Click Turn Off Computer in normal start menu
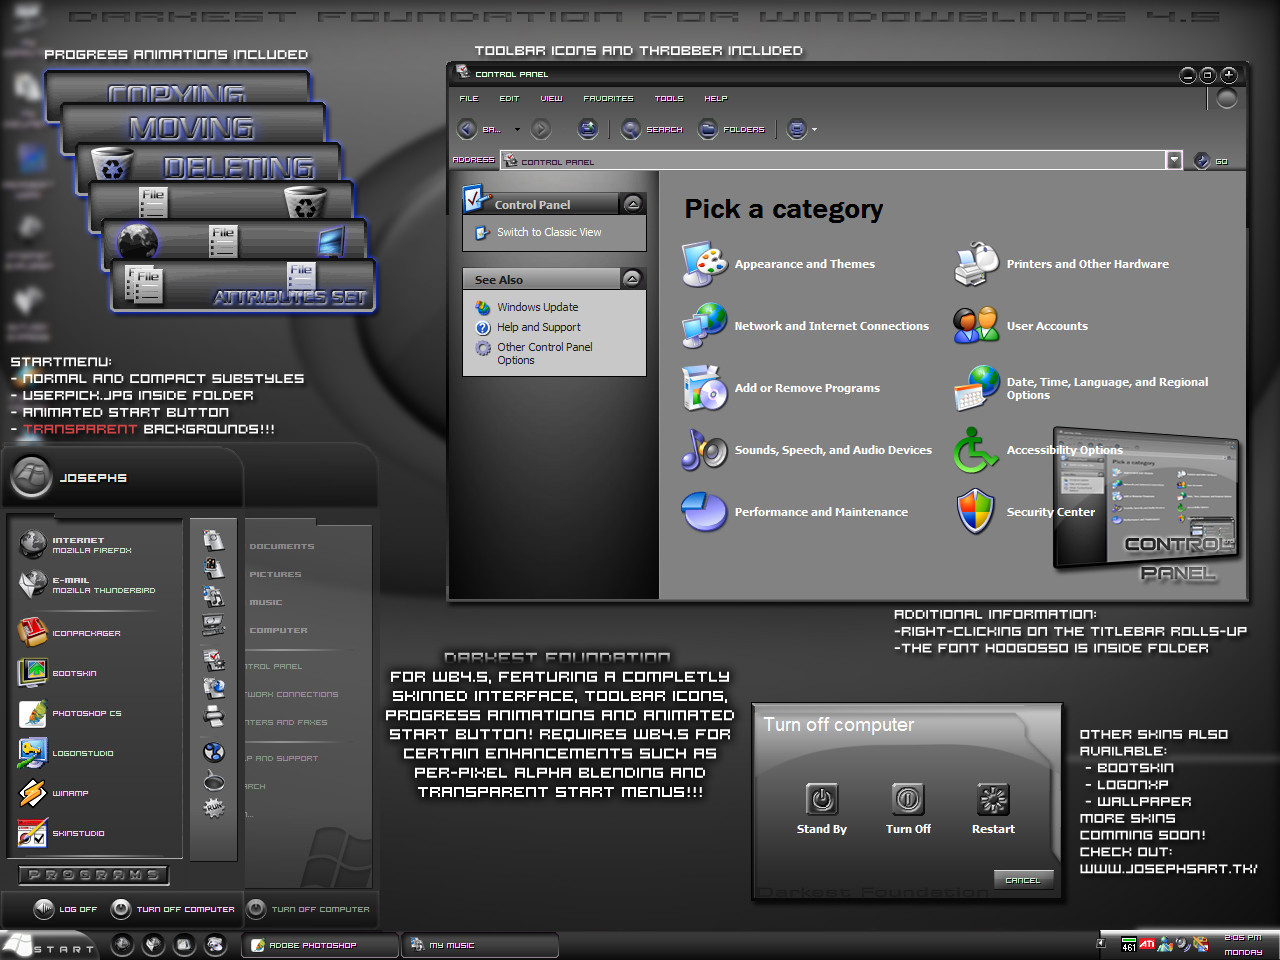 [x=174, y=909]
